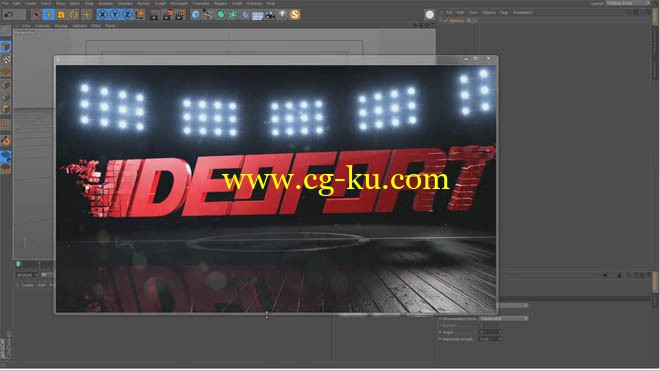The height and width of the screenshot is (371, 660).
Task: Open the green generators object icon
Action: [220, 15]
